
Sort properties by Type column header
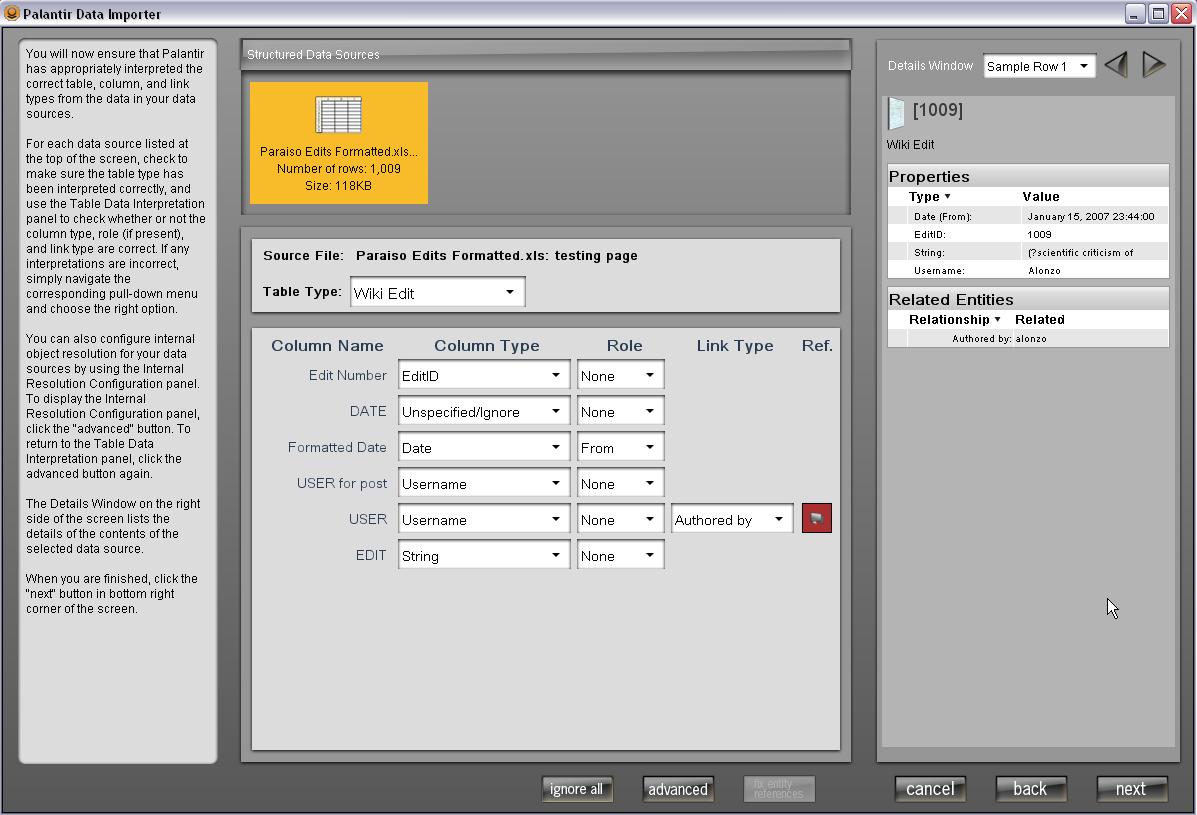[x=929, y=197]
